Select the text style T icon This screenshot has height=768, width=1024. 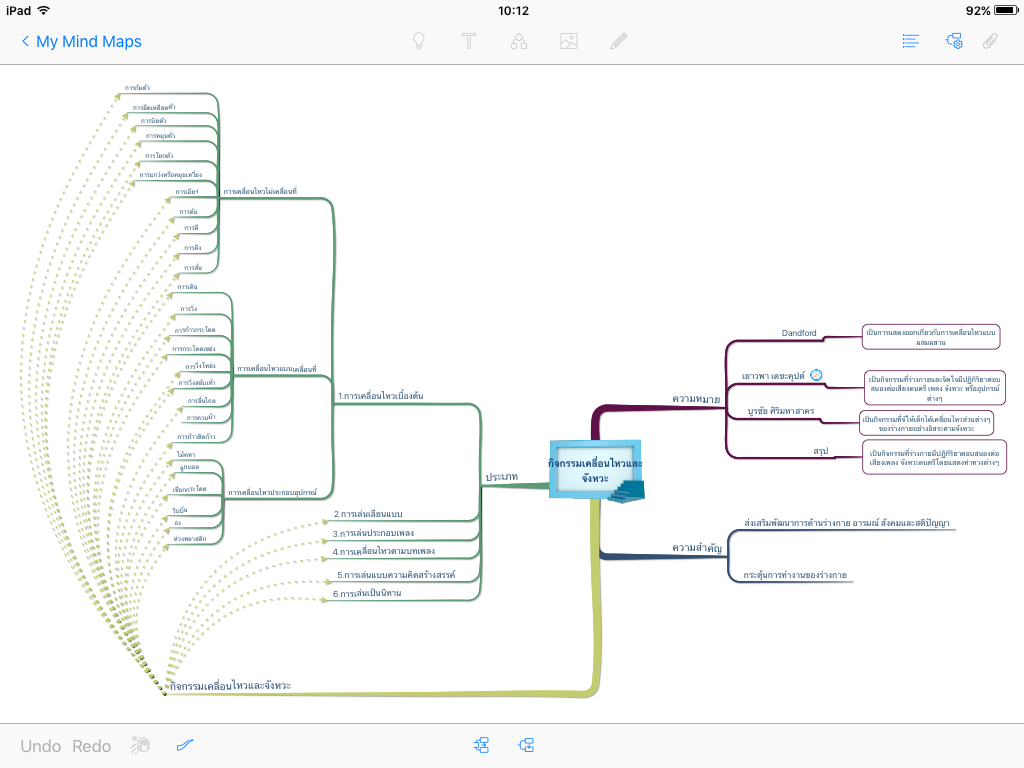tap(469, 41)
